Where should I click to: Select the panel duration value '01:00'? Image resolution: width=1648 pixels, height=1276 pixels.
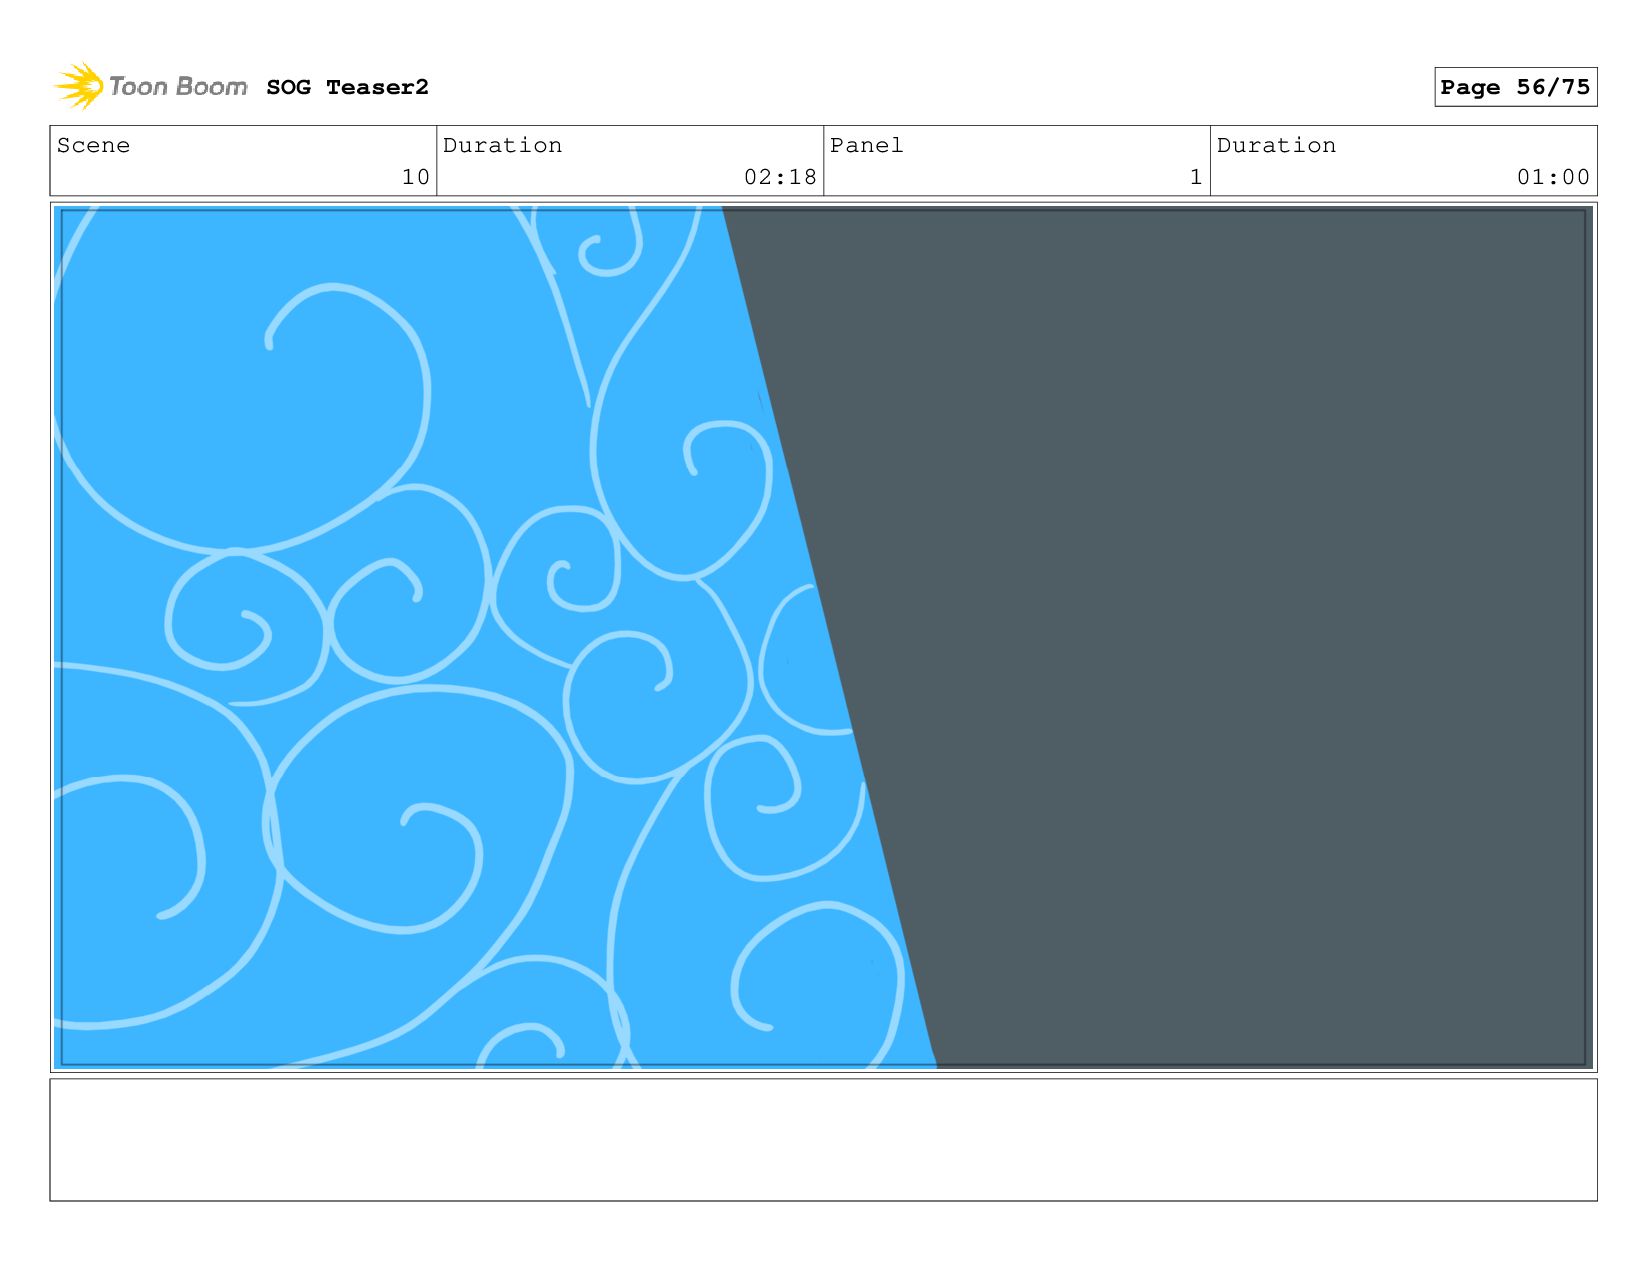point(1553,177)
